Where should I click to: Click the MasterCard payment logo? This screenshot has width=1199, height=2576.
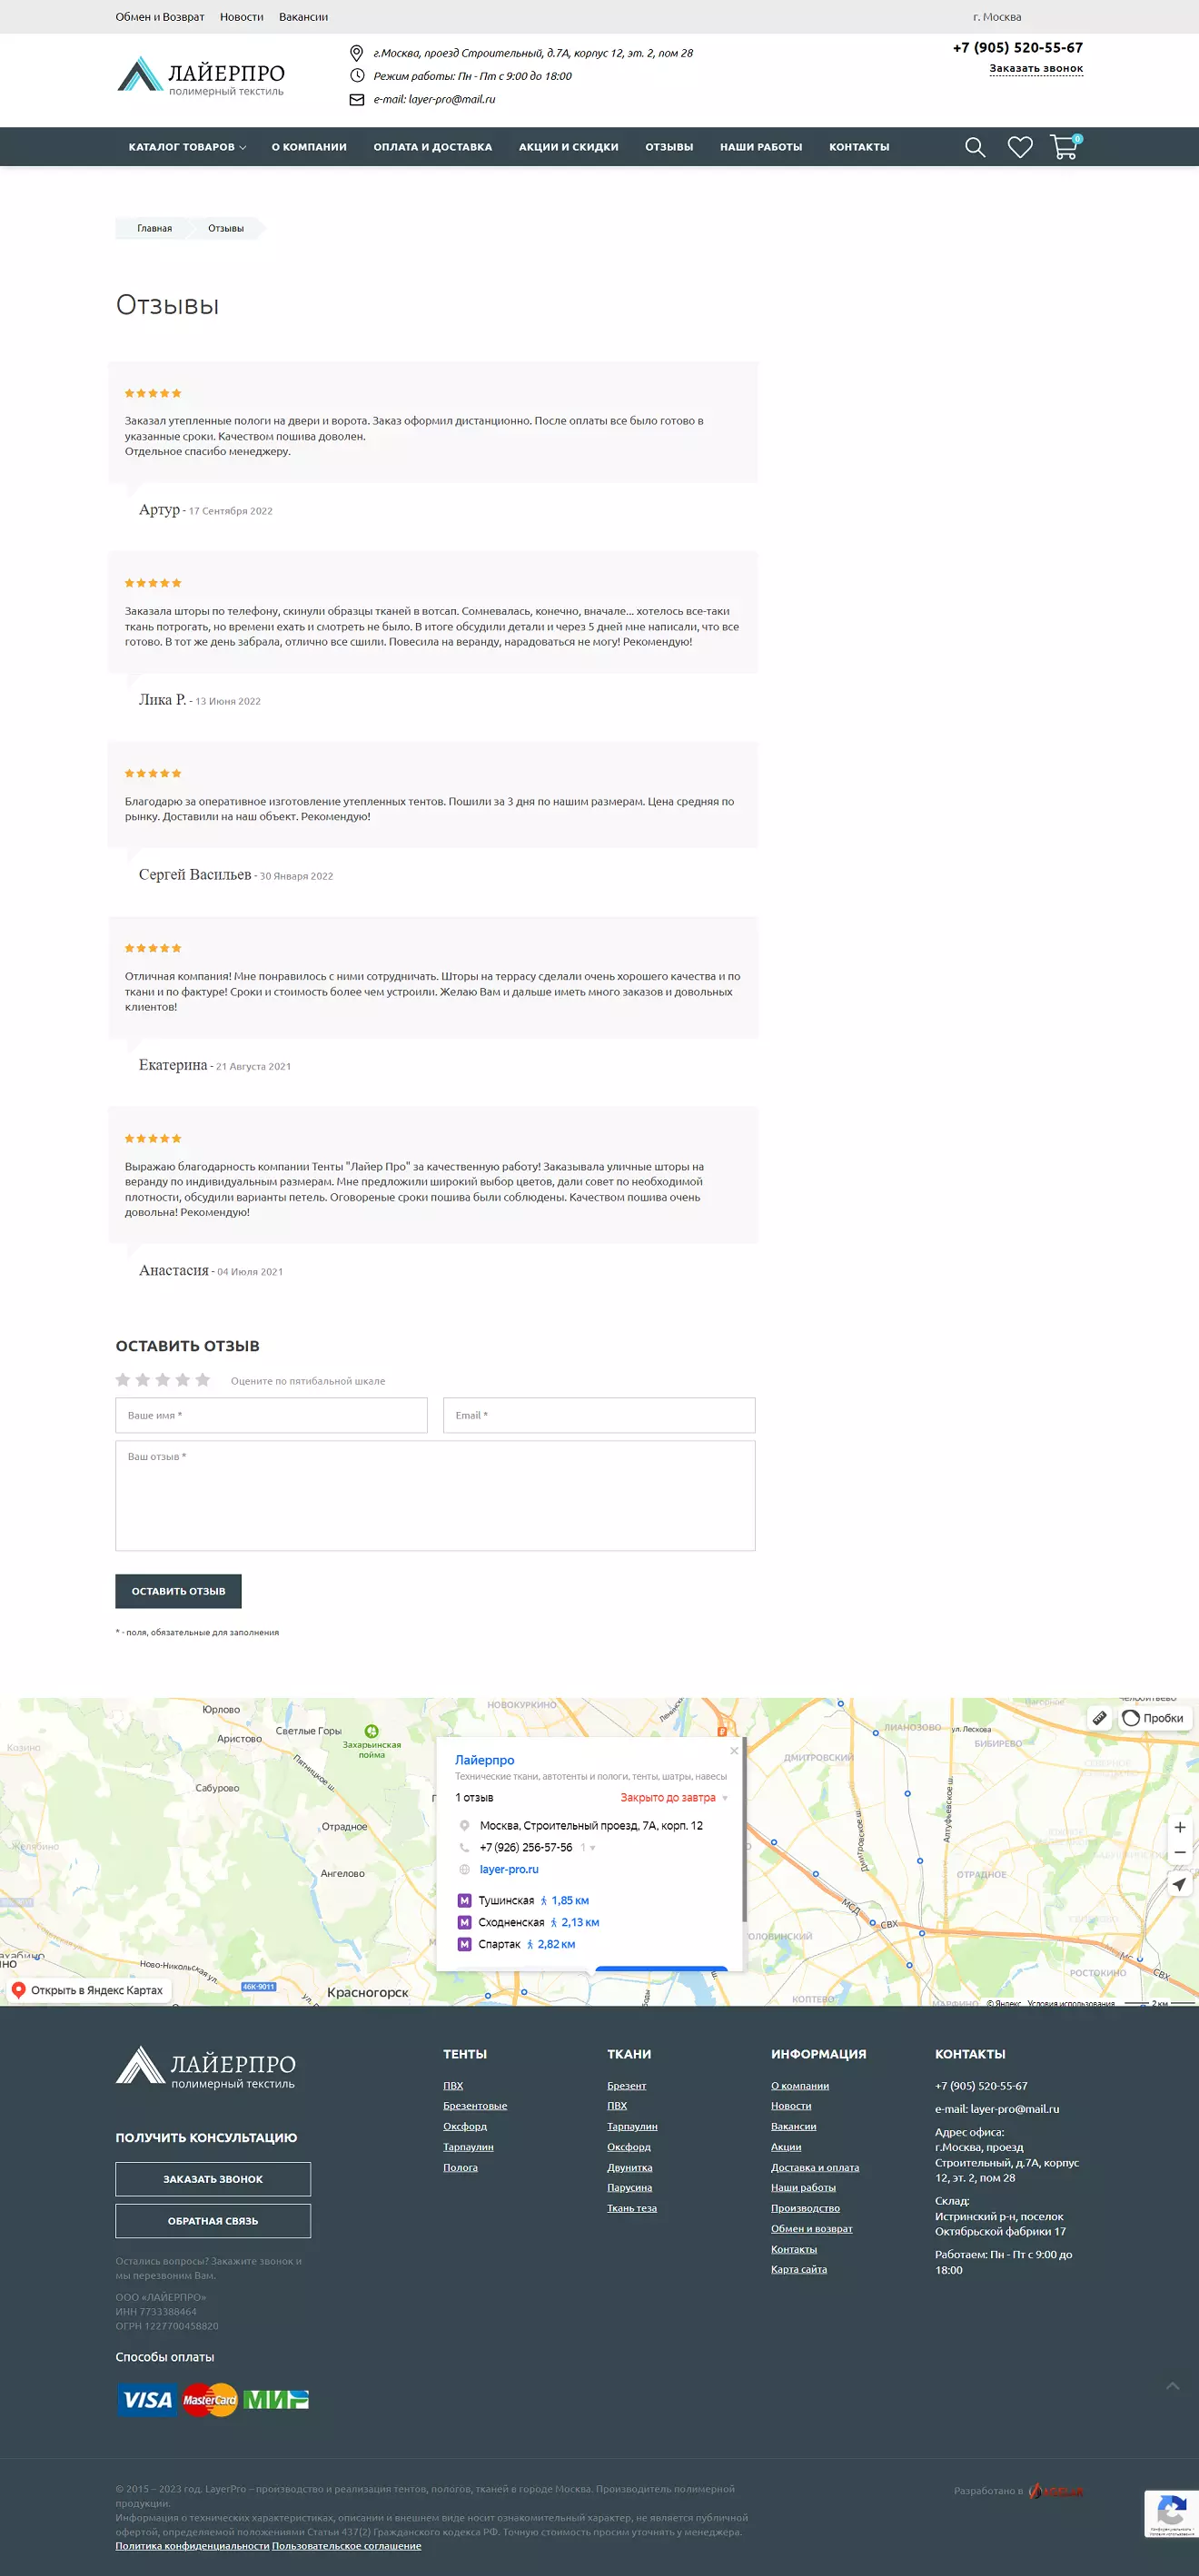click(x=209, y=2400)
